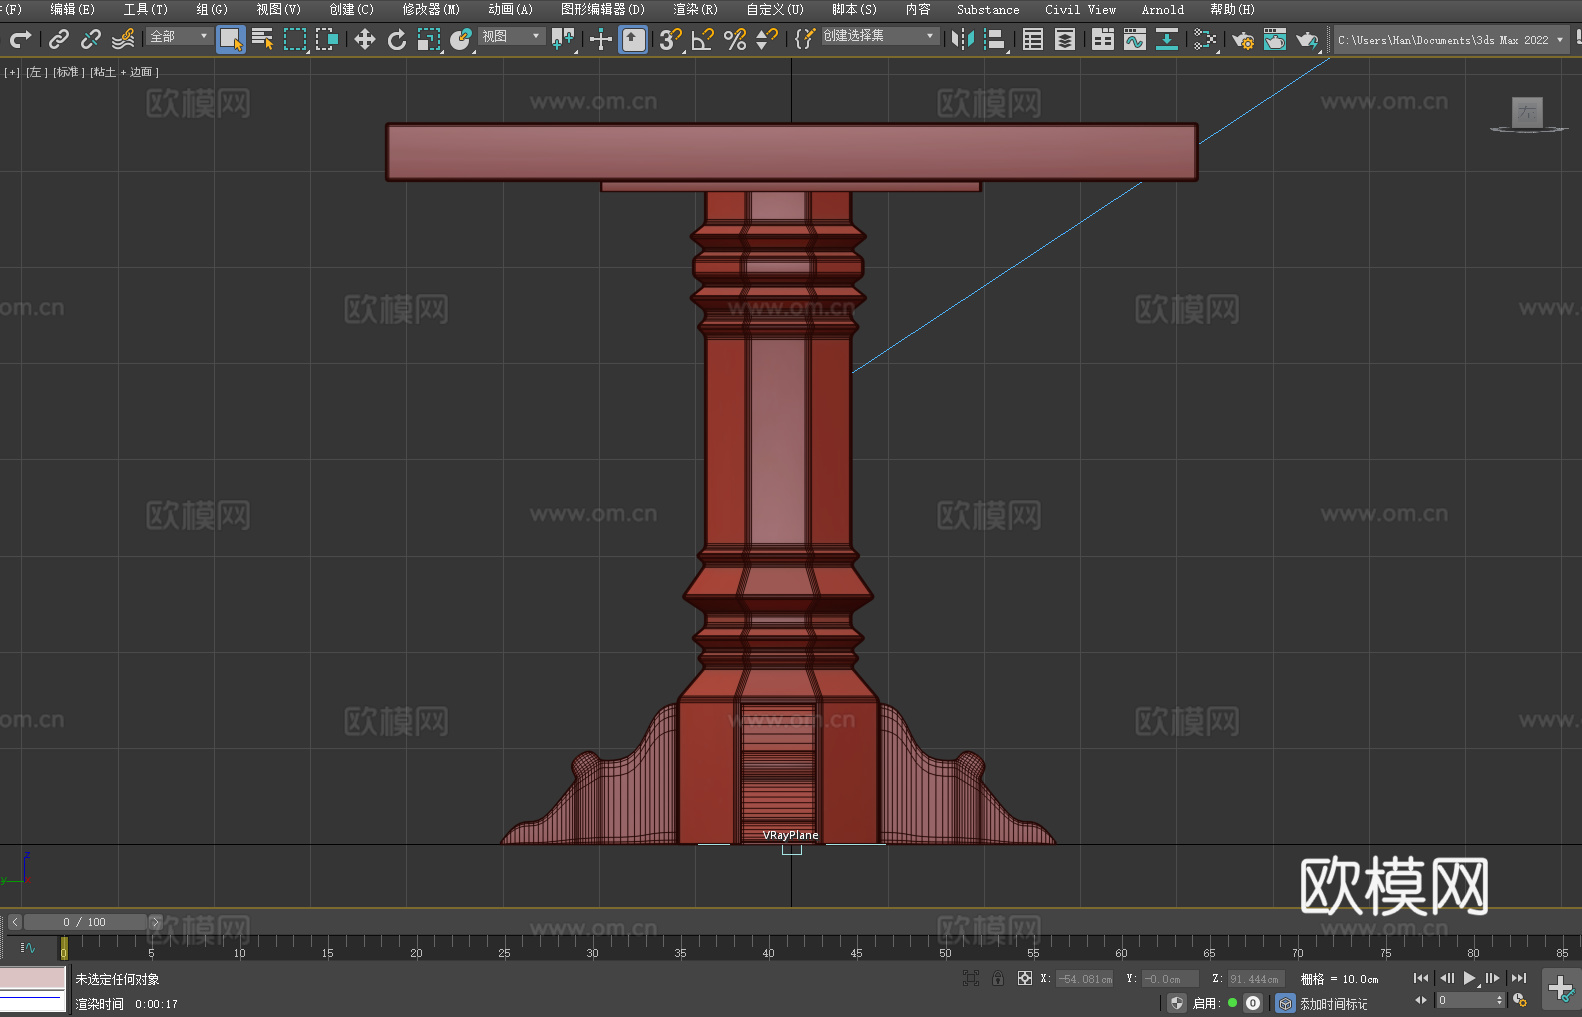
Task: Activate the Rotate tool
Action: [x=397, y=39]
